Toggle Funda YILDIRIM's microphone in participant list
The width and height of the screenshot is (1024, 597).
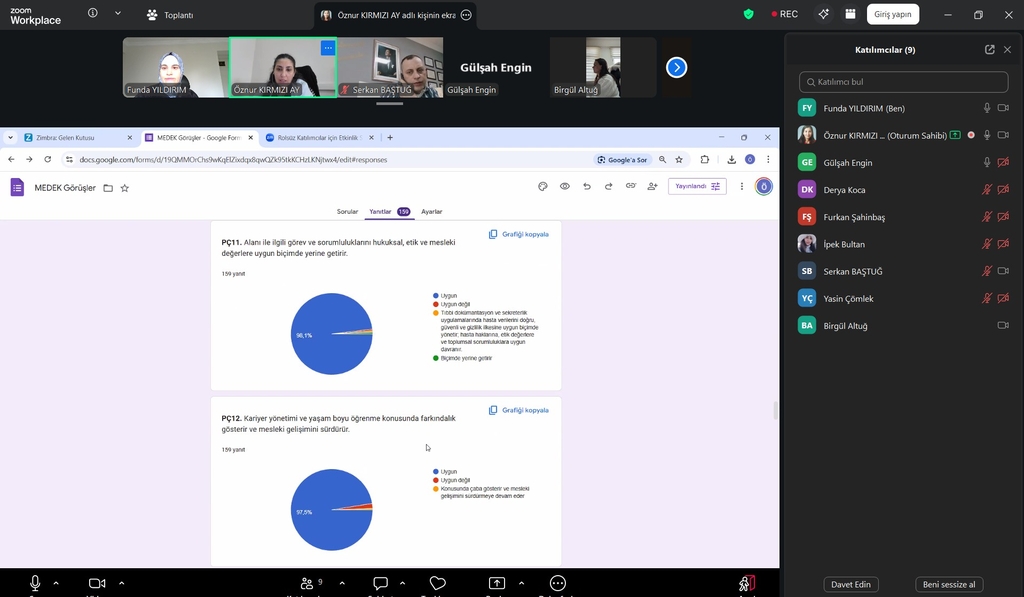coord(987,108)
